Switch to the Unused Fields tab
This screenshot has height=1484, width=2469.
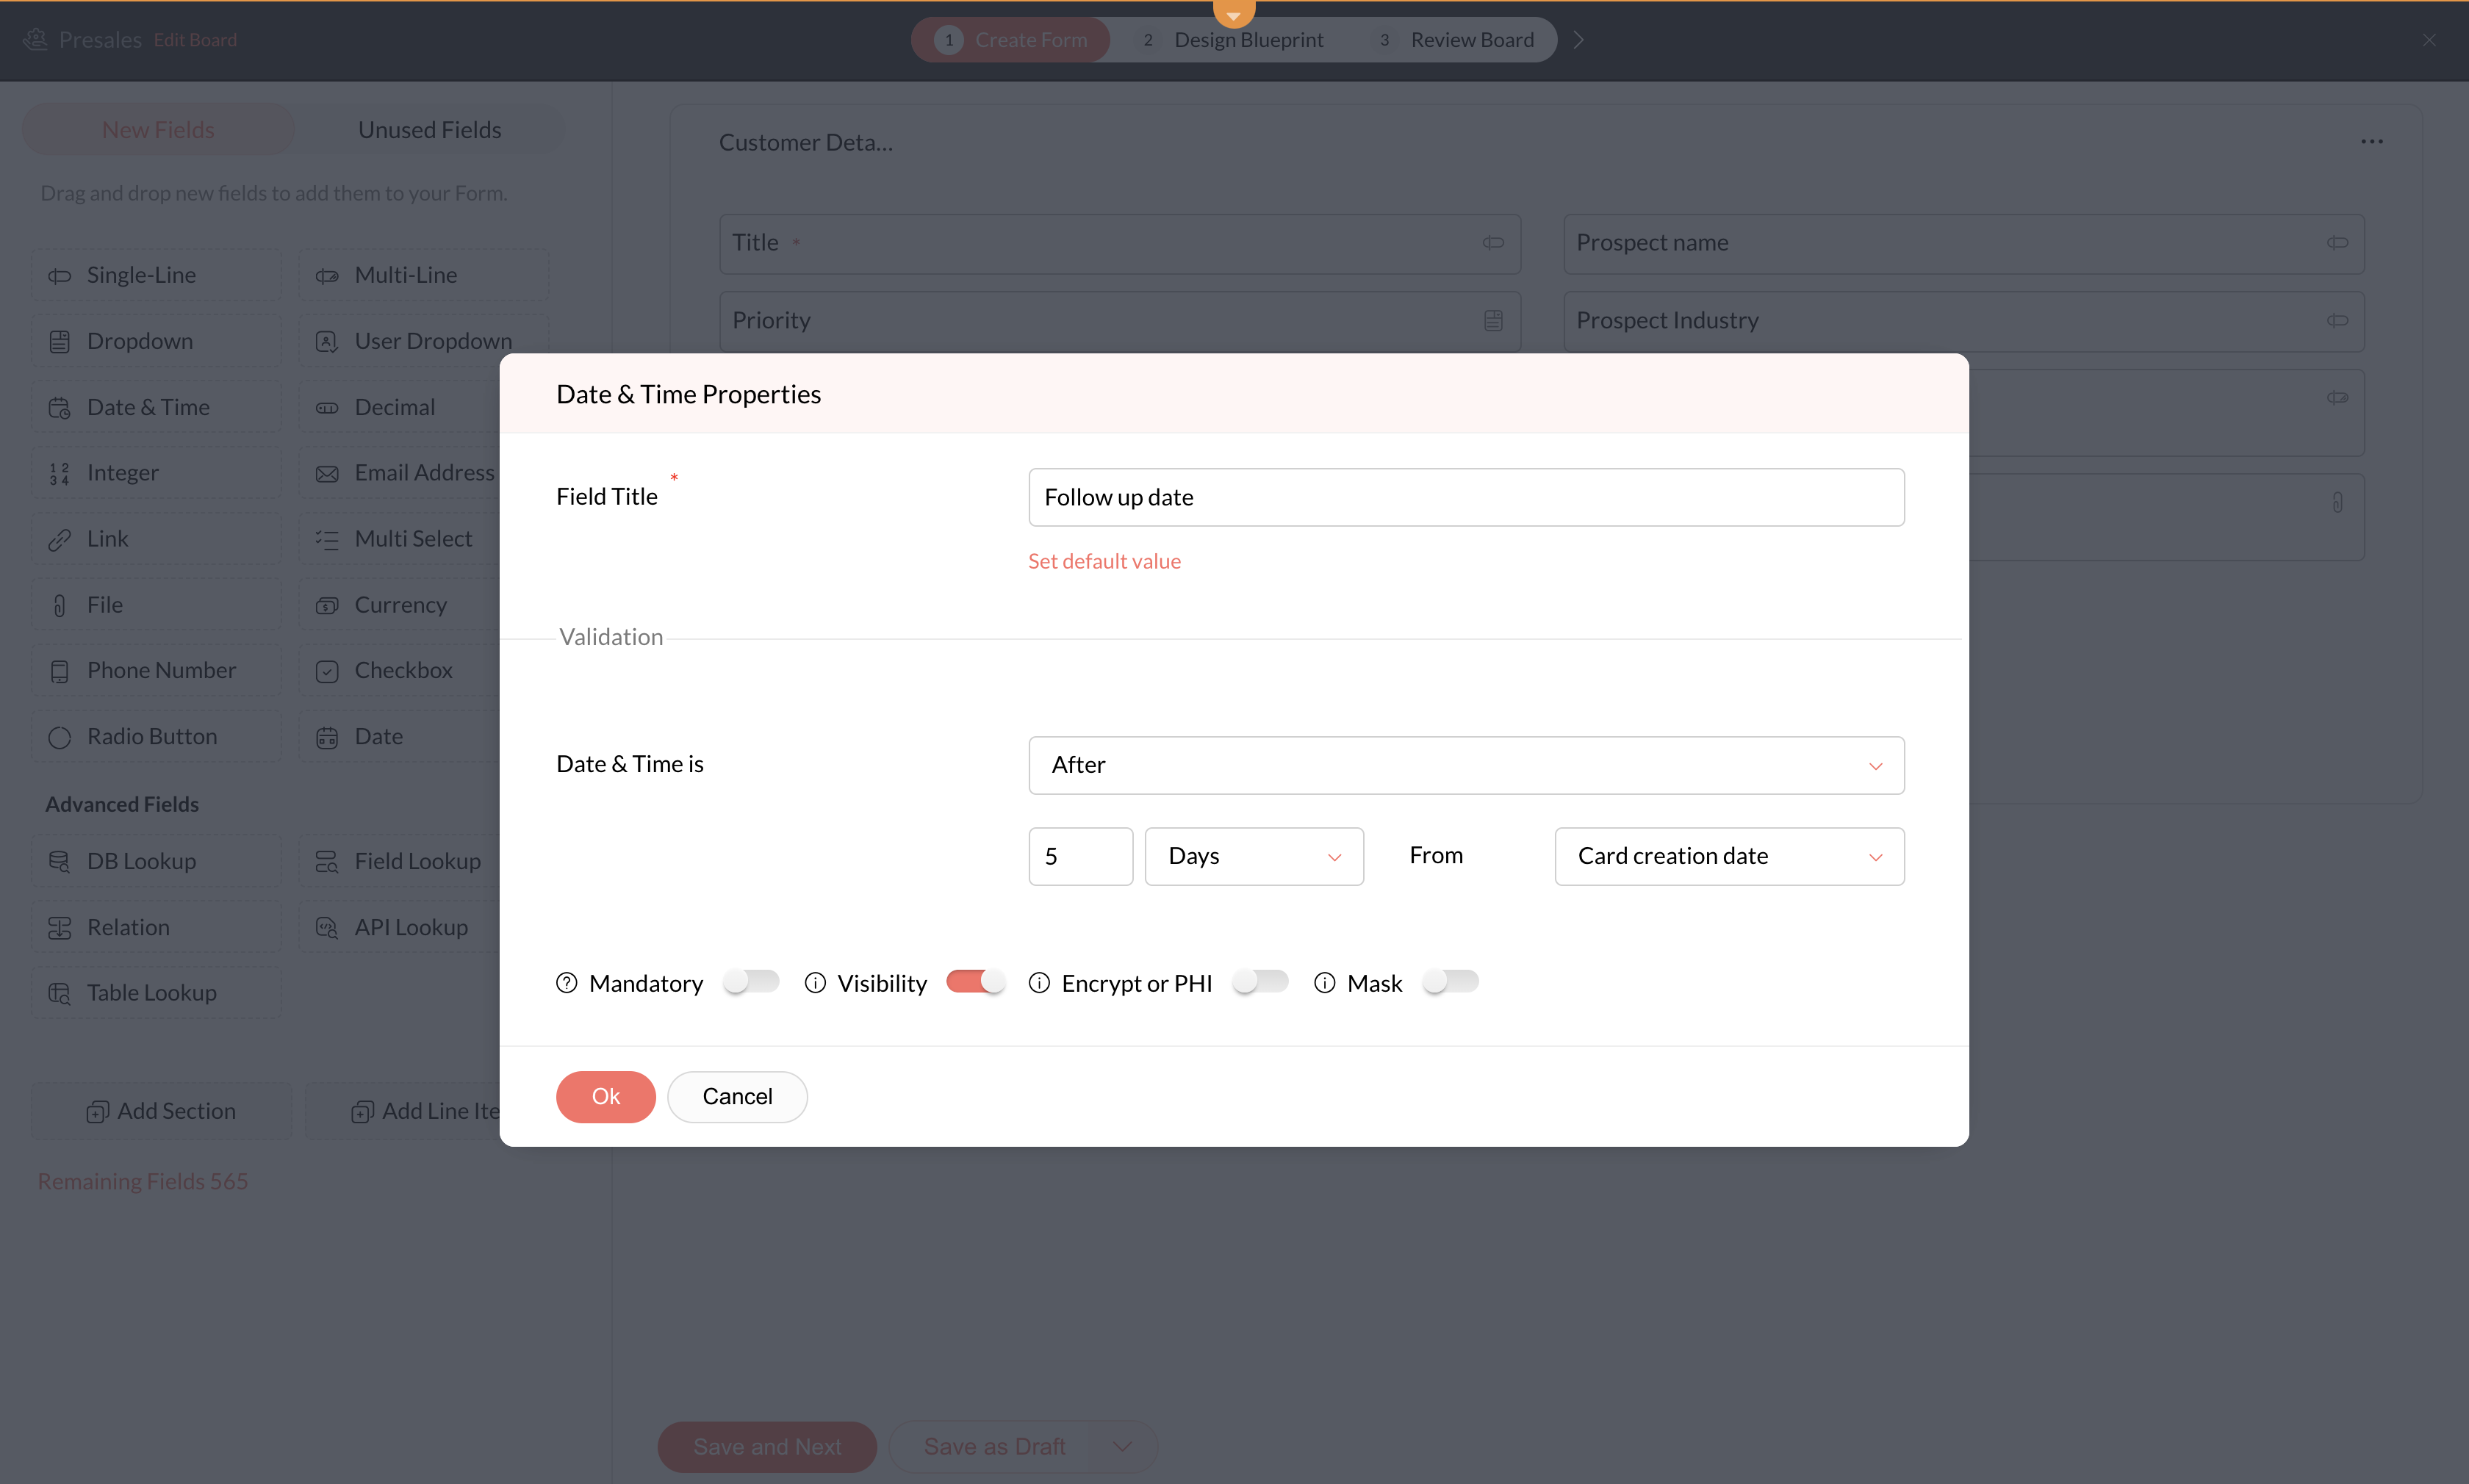coord(429,130)
